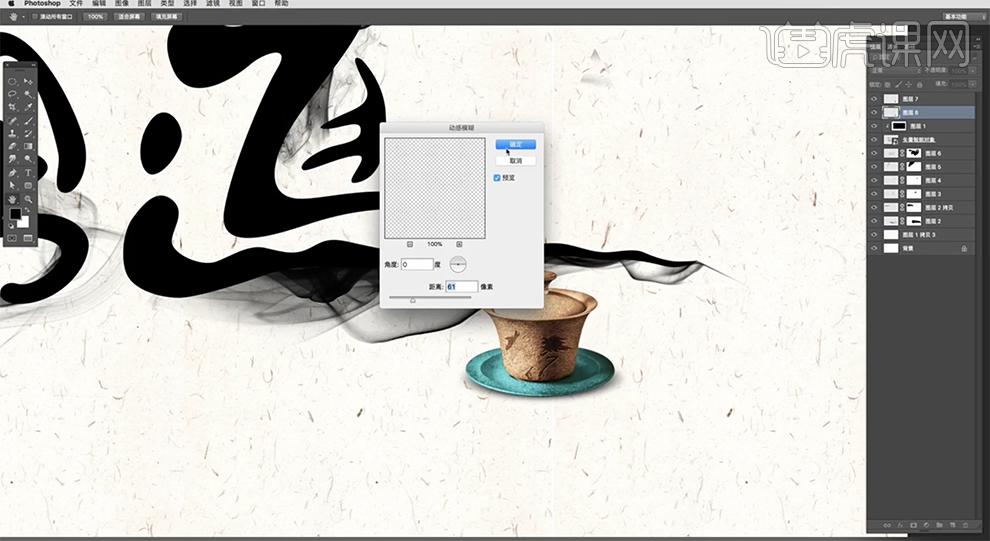Zoom out preview in Motion Blur dialog

410,244
